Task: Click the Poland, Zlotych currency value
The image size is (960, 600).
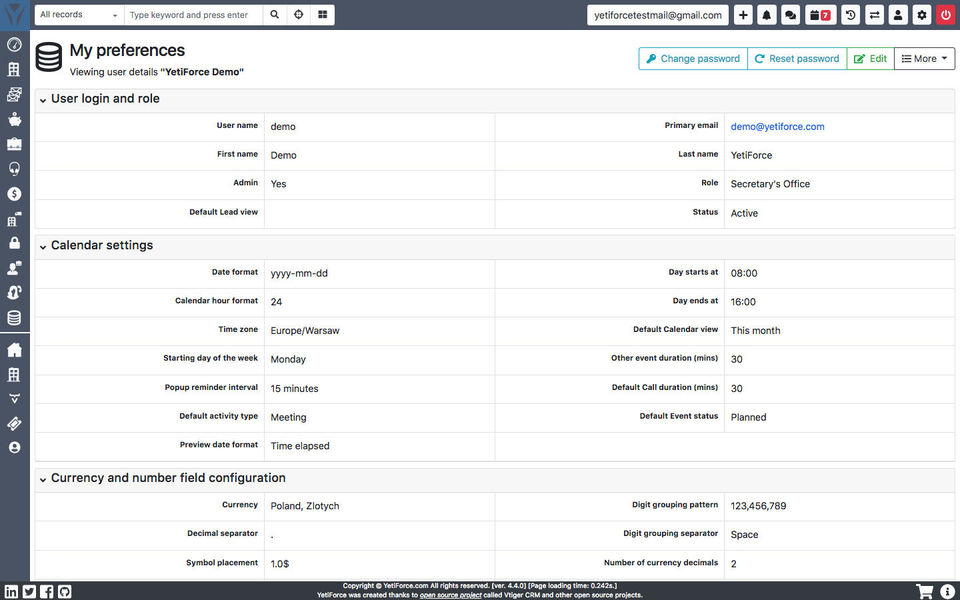Action: [305, 506]
